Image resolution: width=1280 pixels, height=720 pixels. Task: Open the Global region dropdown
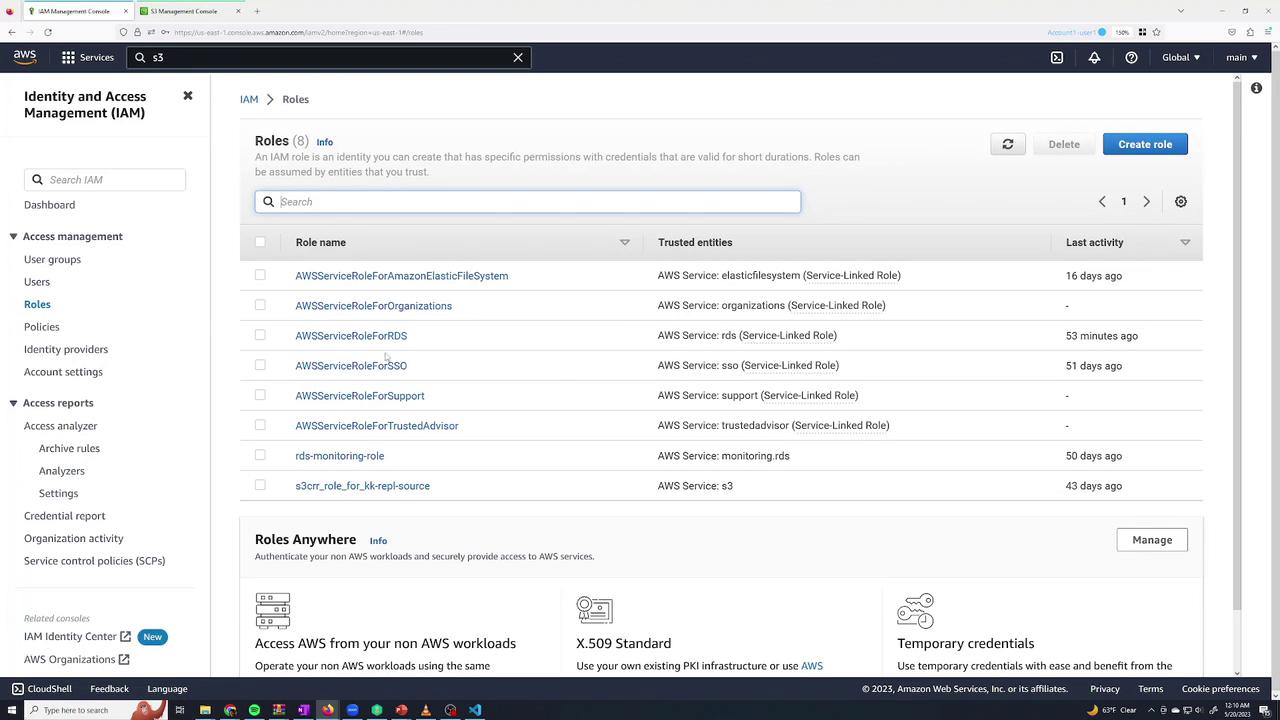(x=1180, y=57)
